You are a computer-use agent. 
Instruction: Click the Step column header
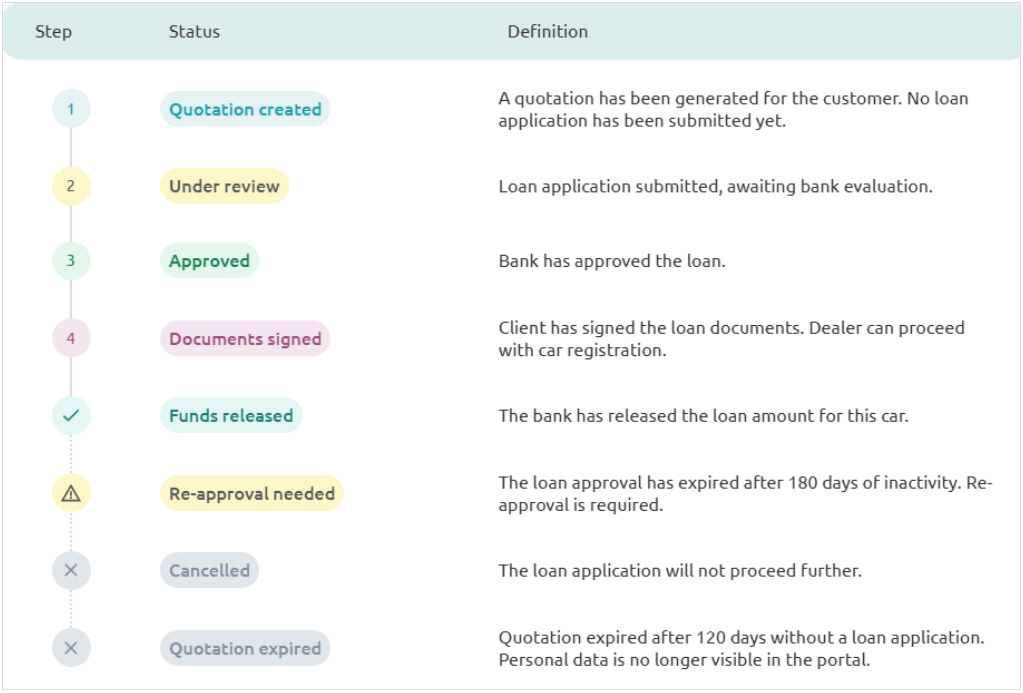53,31
